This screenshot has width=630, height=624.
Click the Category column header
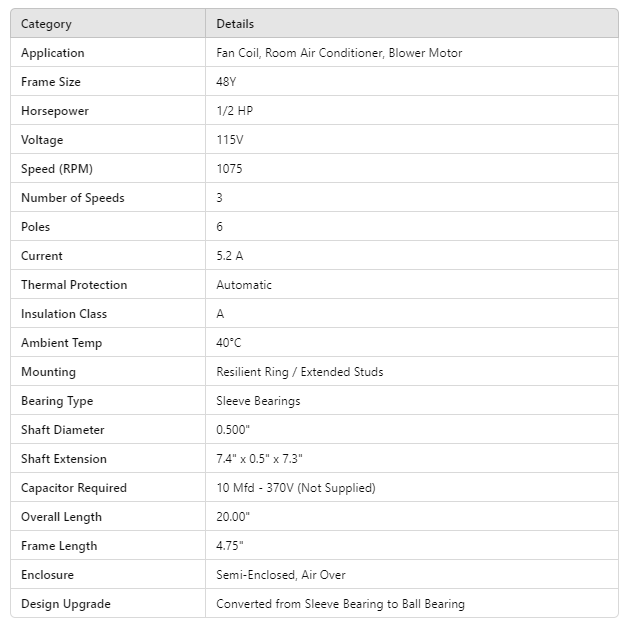tap(46, 24)
